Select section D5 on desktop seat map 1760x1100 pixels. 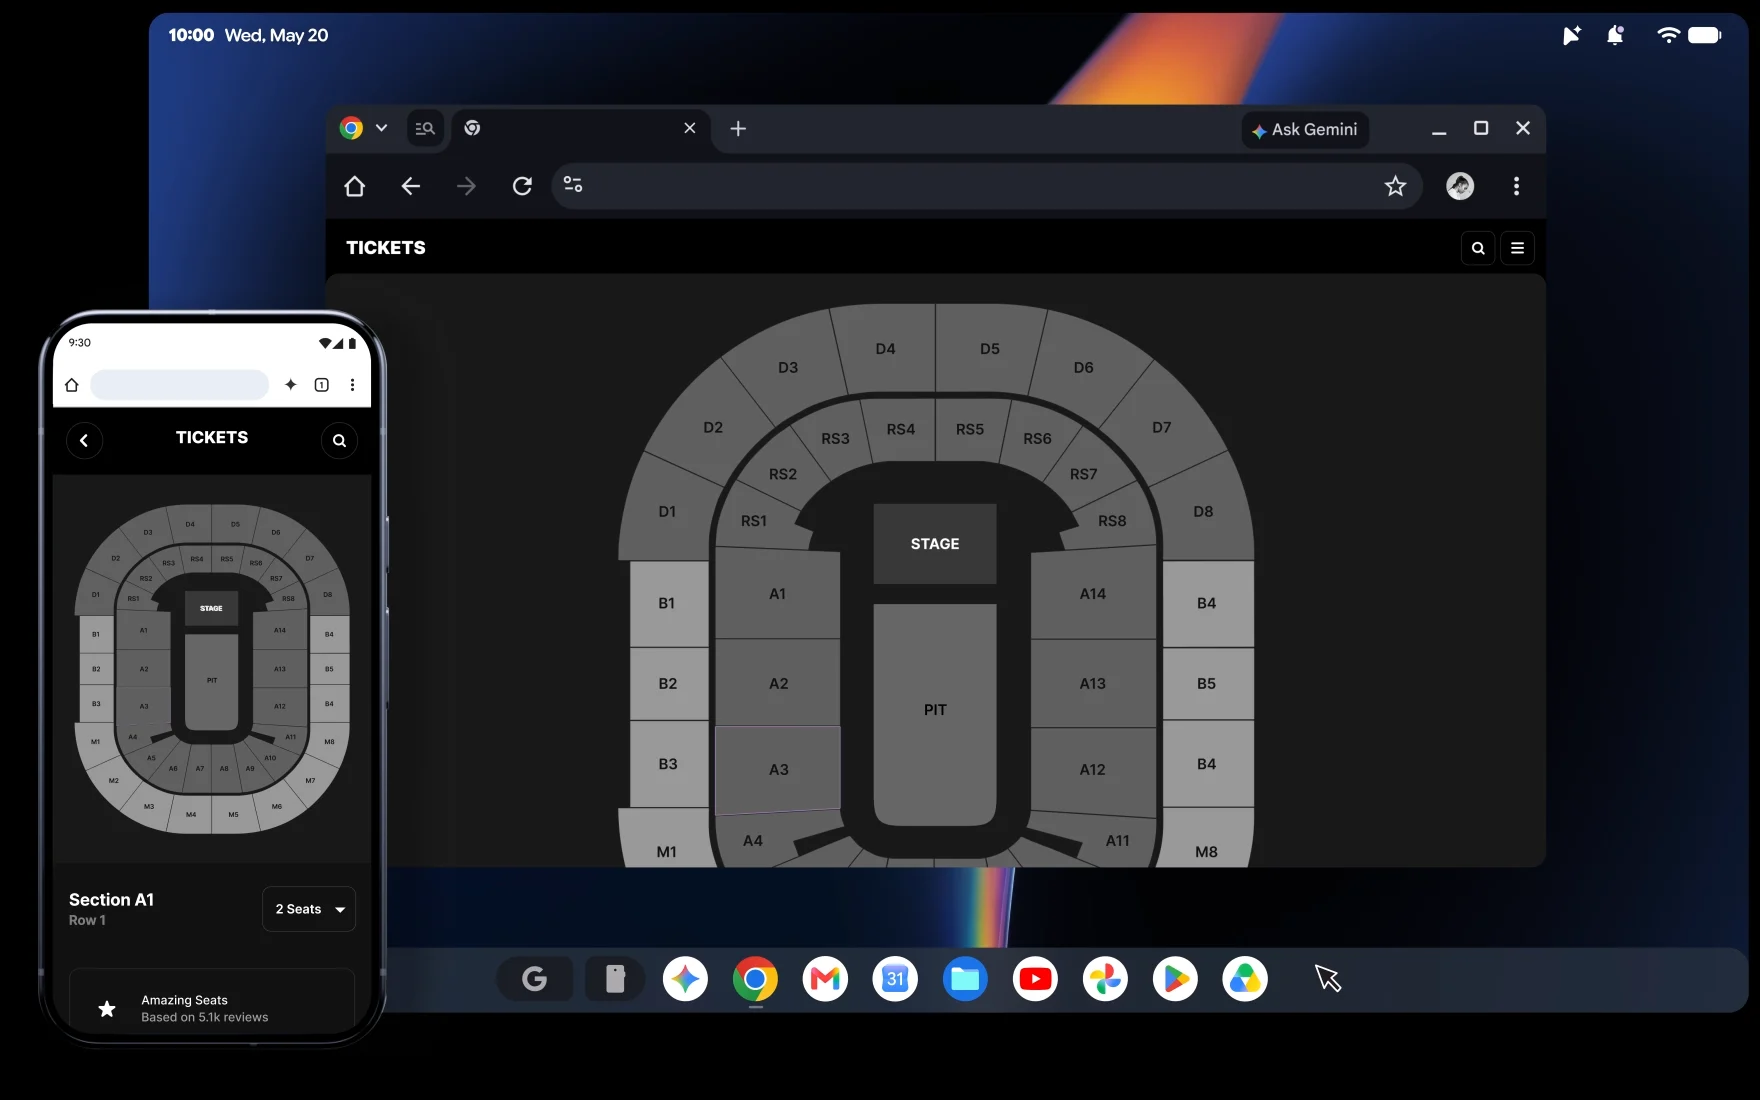pos(990,349)
